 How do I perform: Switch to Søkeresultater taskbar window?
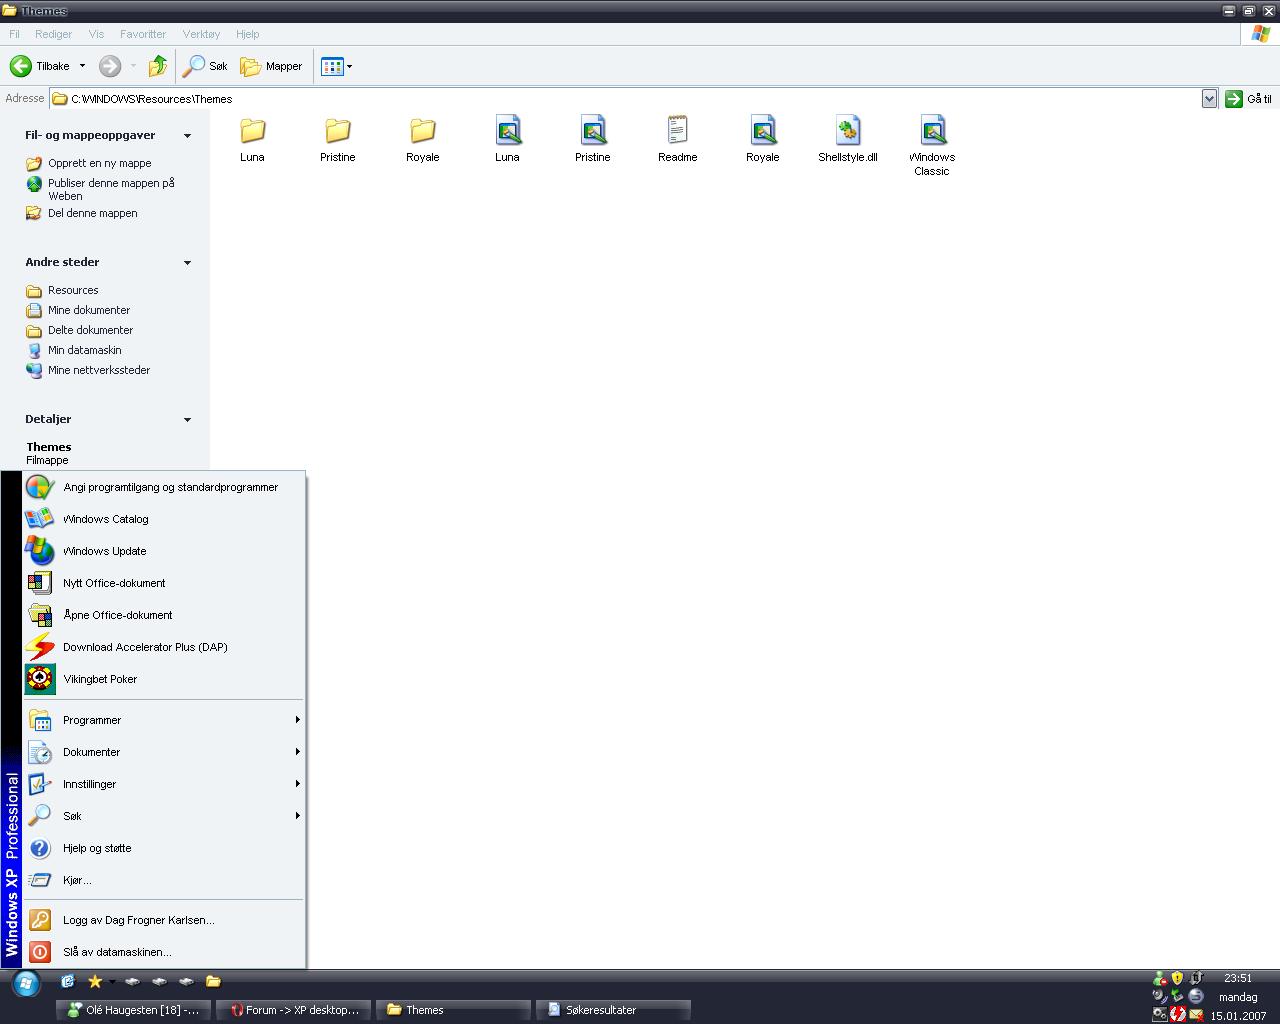point(613,1010)
